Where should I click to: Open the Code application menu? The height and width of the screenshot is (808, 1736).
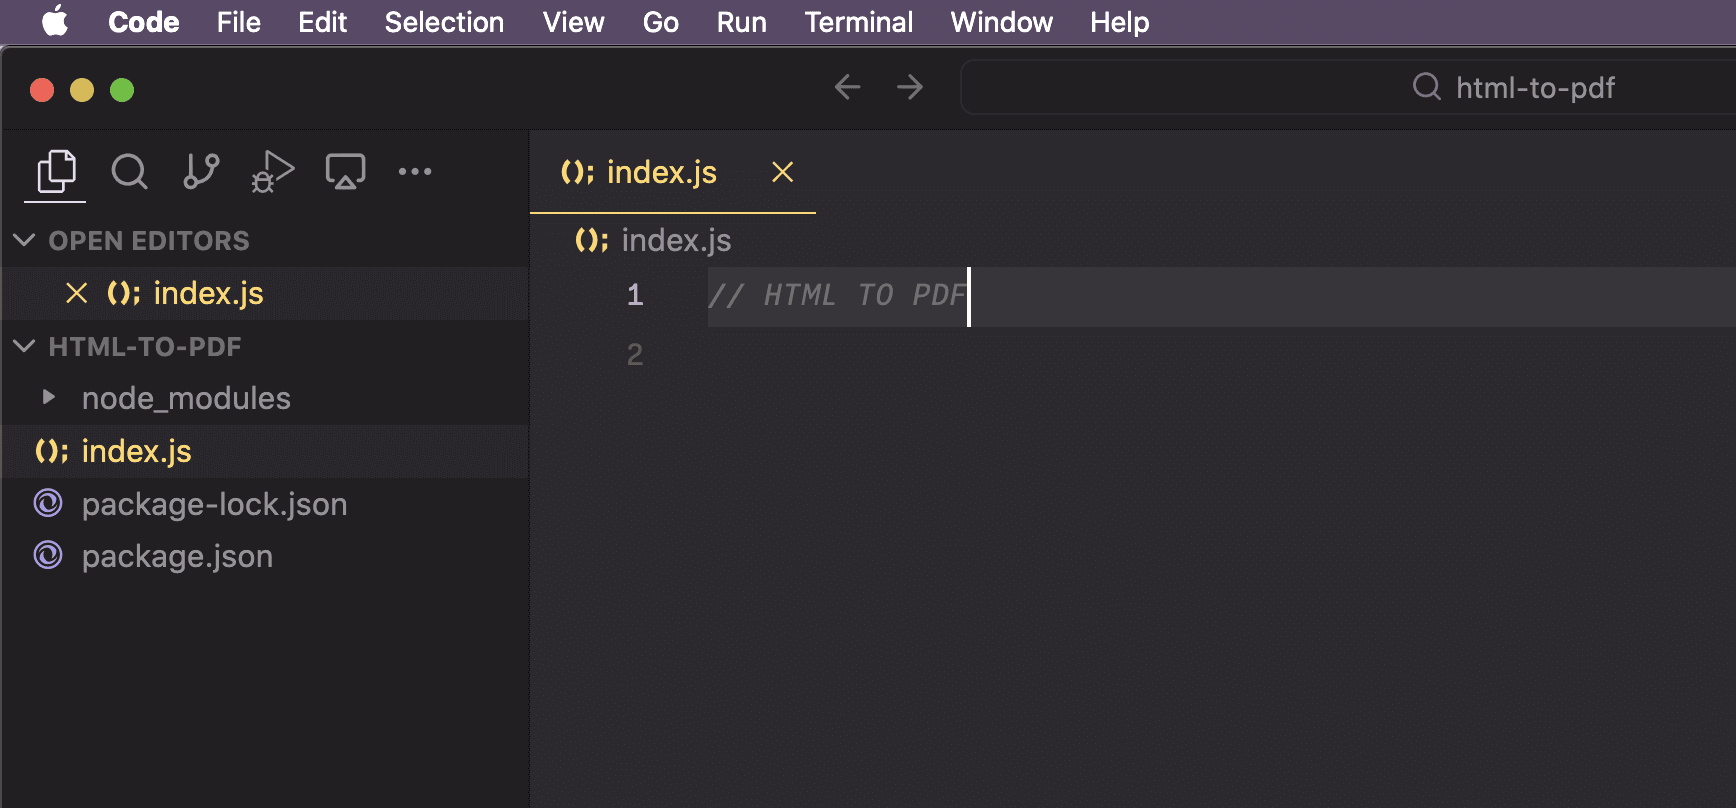144,22
